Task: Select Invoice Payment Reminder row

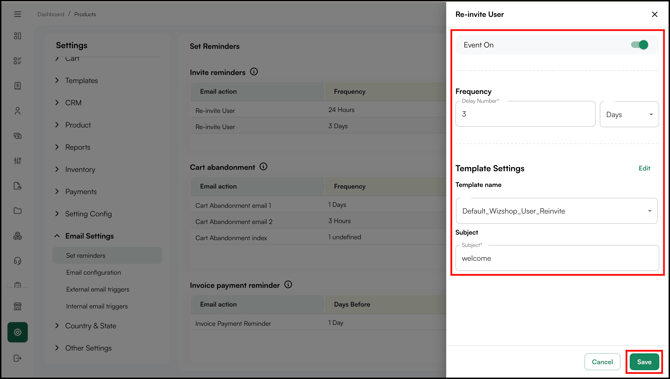Action: 318,323
